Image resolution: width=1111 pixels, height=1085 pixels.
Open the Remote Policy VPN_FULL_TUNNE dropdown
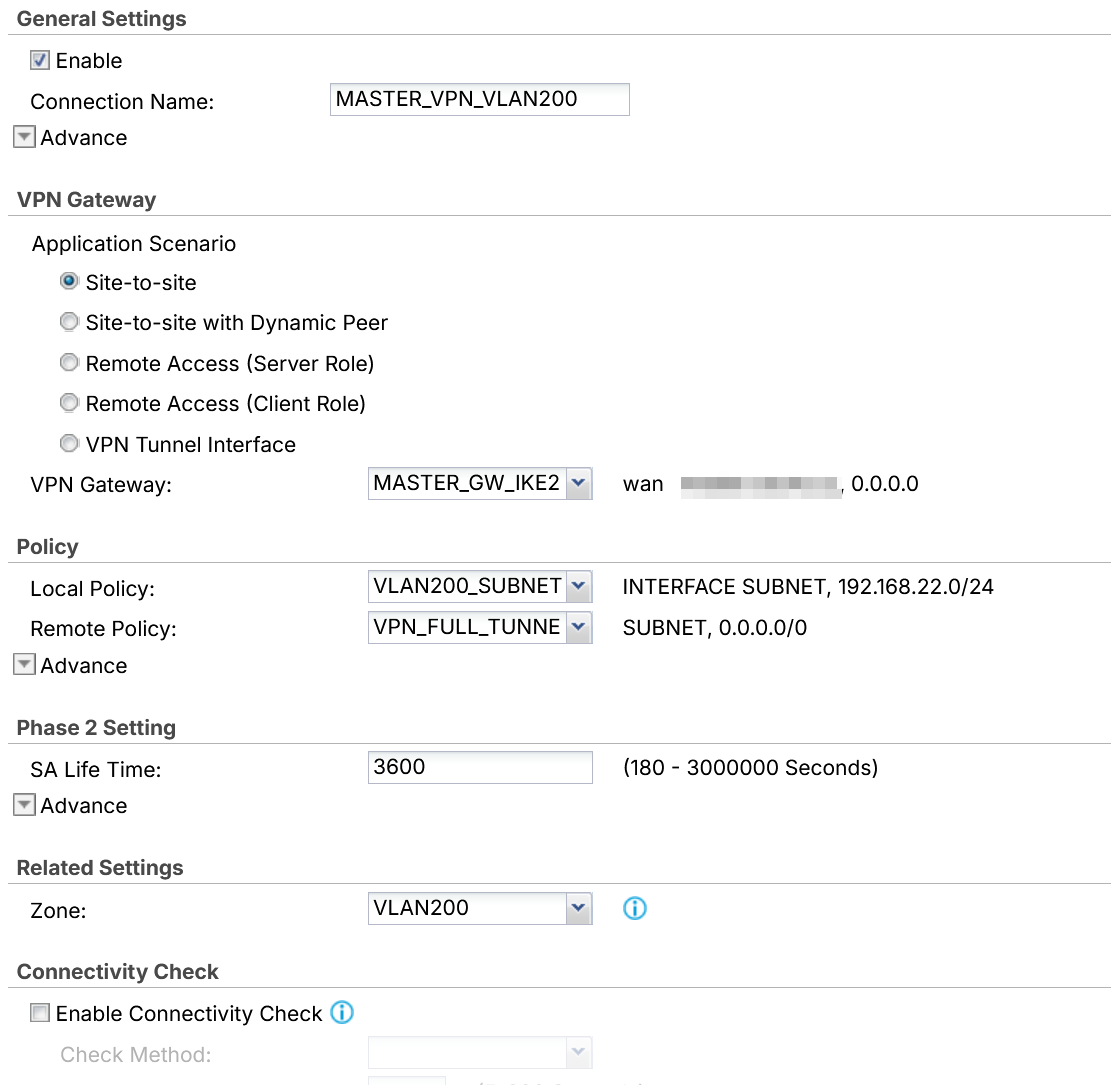(x=480, y=627)
